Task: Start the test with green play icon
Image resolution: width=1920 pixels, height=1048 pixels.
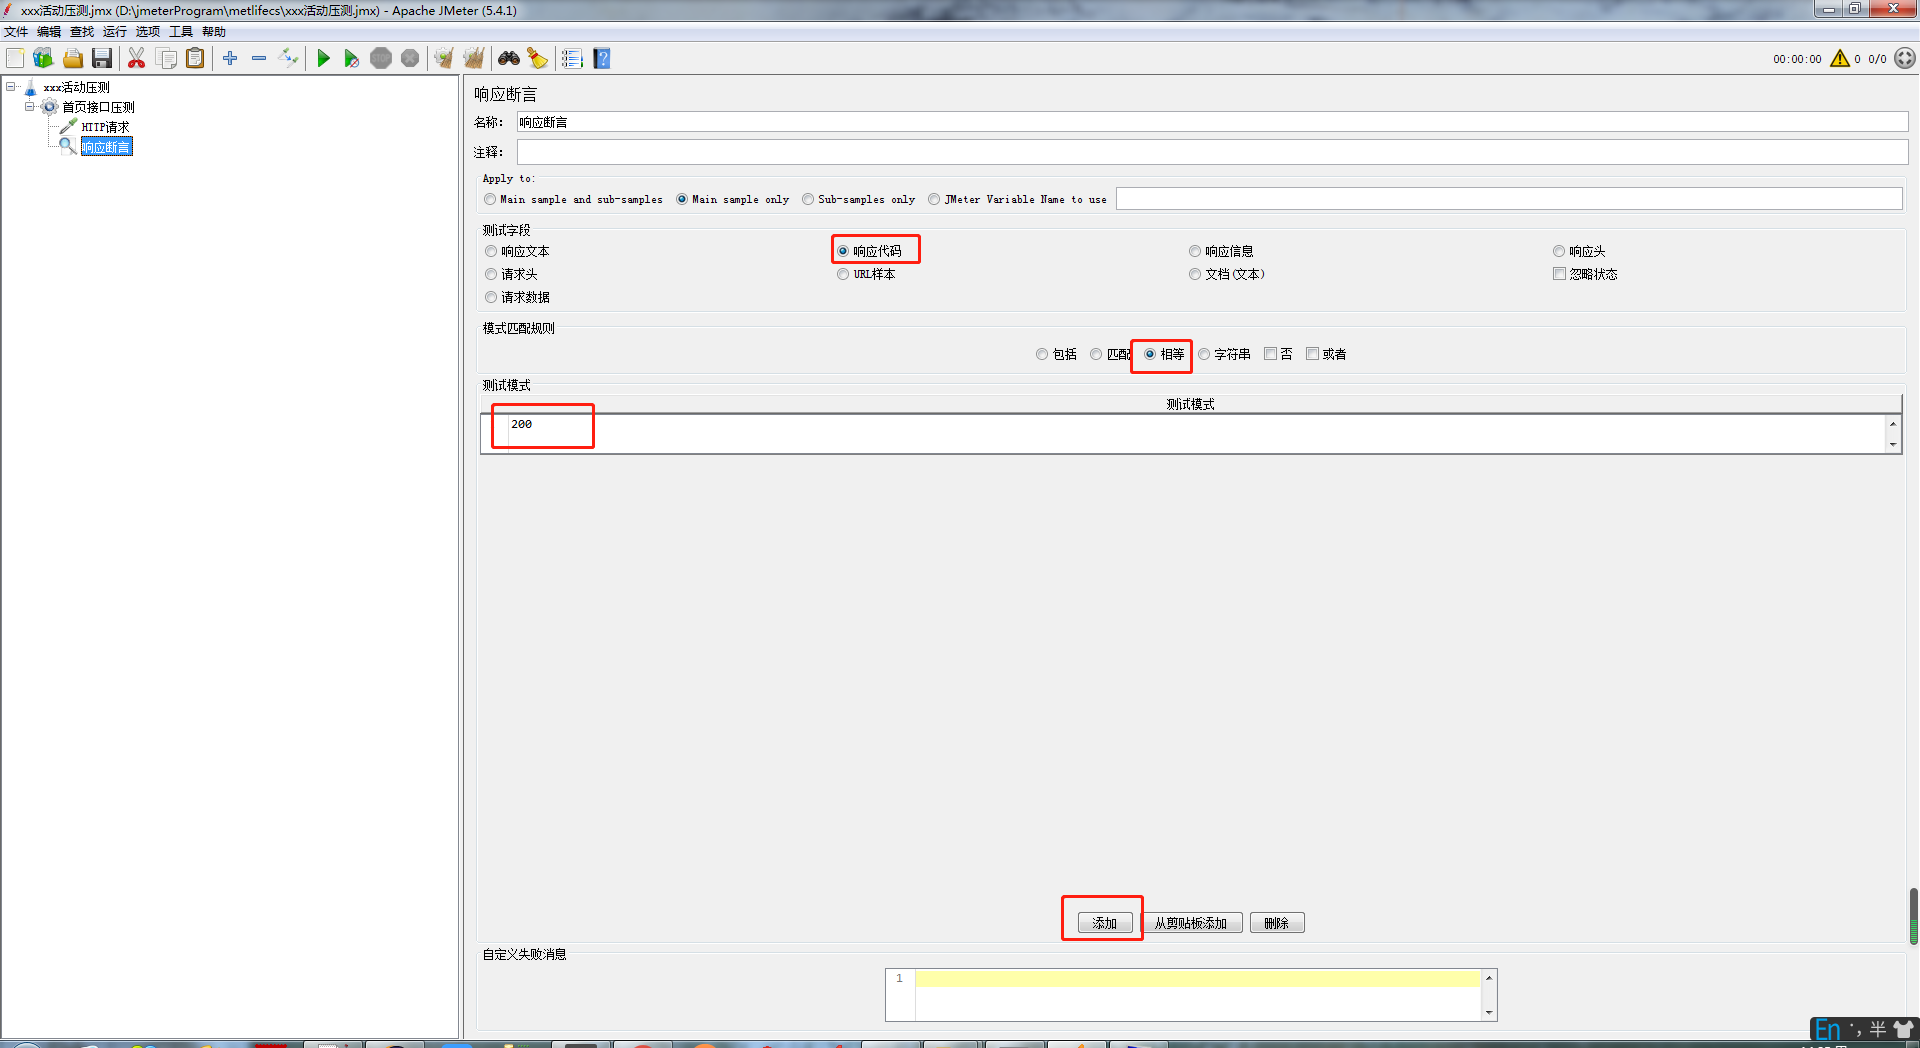Action: (323, 58)
